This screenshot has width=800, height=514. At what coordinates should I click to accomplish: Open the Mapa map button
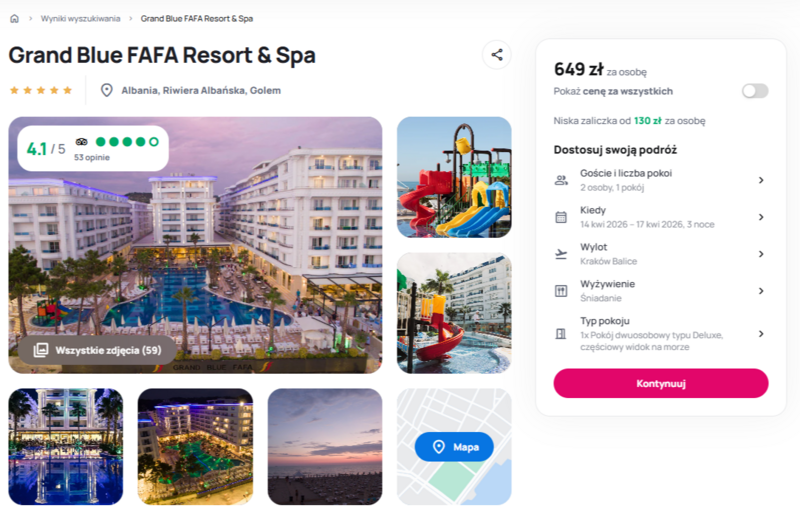tap(454, 447)
